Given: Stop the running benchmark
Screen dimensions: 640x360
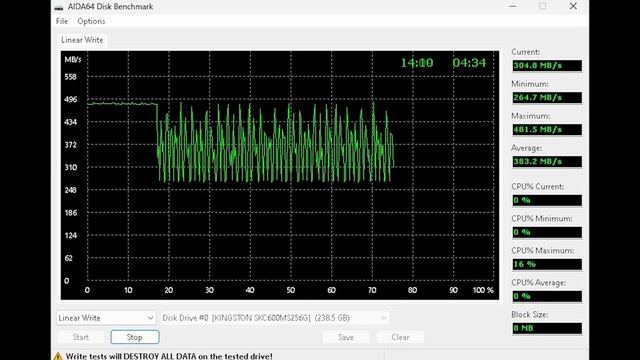Looking at the screenshot, I should (135, 337).
